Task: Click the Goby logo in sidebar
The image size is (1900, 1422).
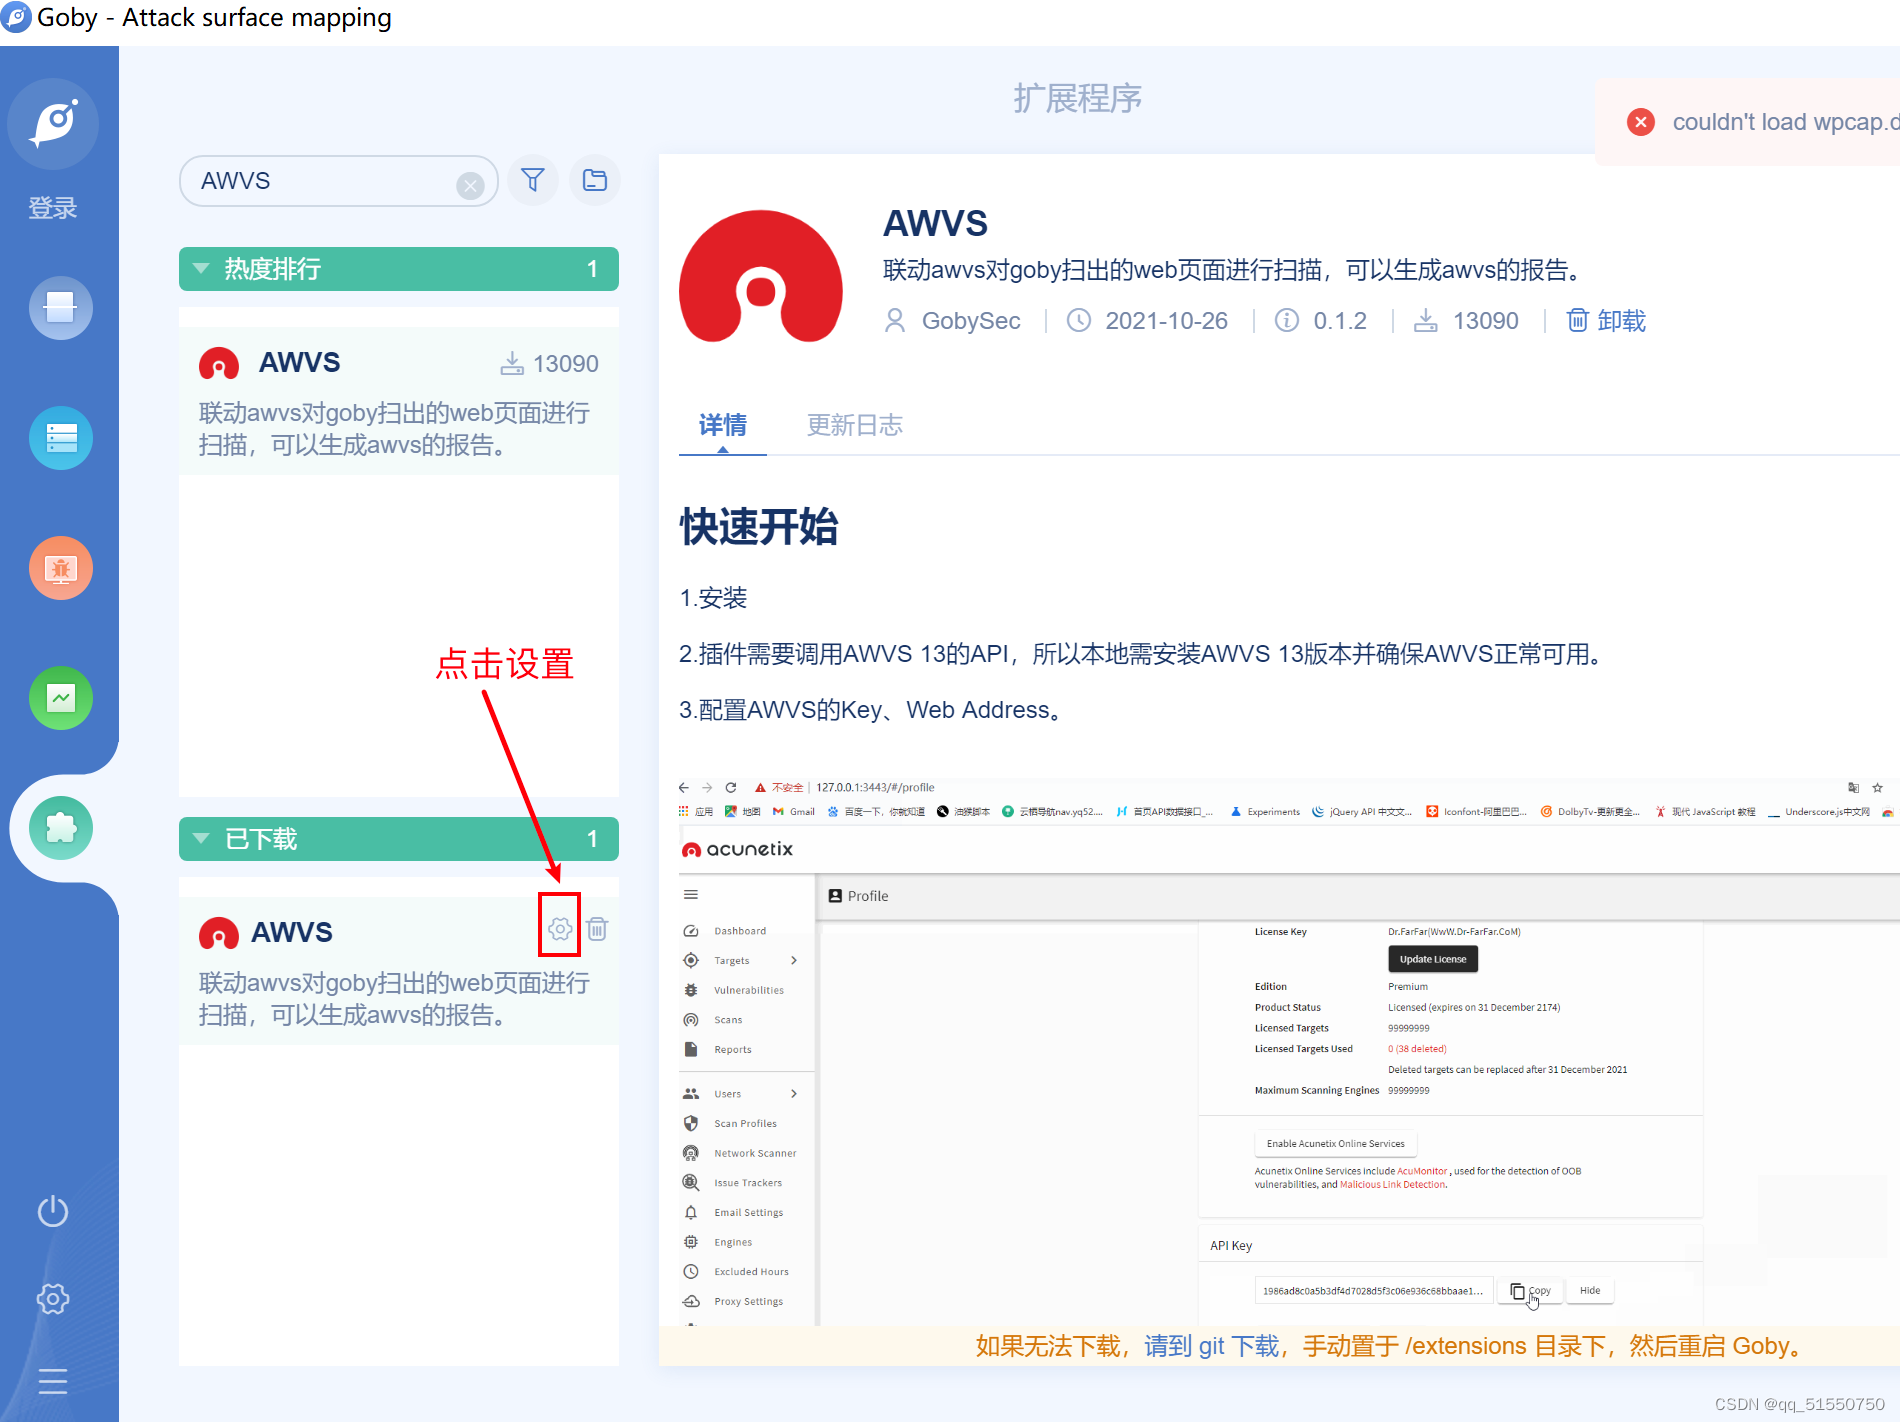Action: pyautogui.click(x=54, y=124)
